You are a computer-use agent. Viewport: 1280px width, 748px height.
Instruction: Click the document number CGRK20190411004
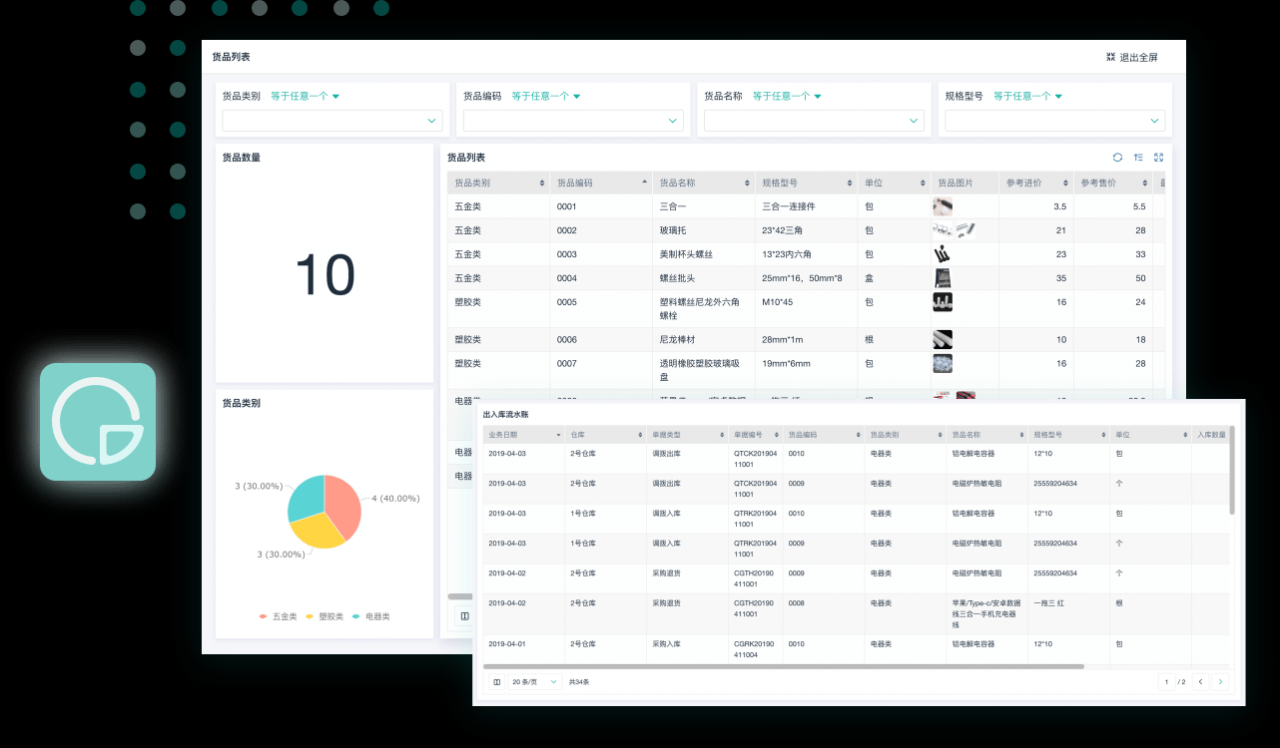[x=754, y=649]
